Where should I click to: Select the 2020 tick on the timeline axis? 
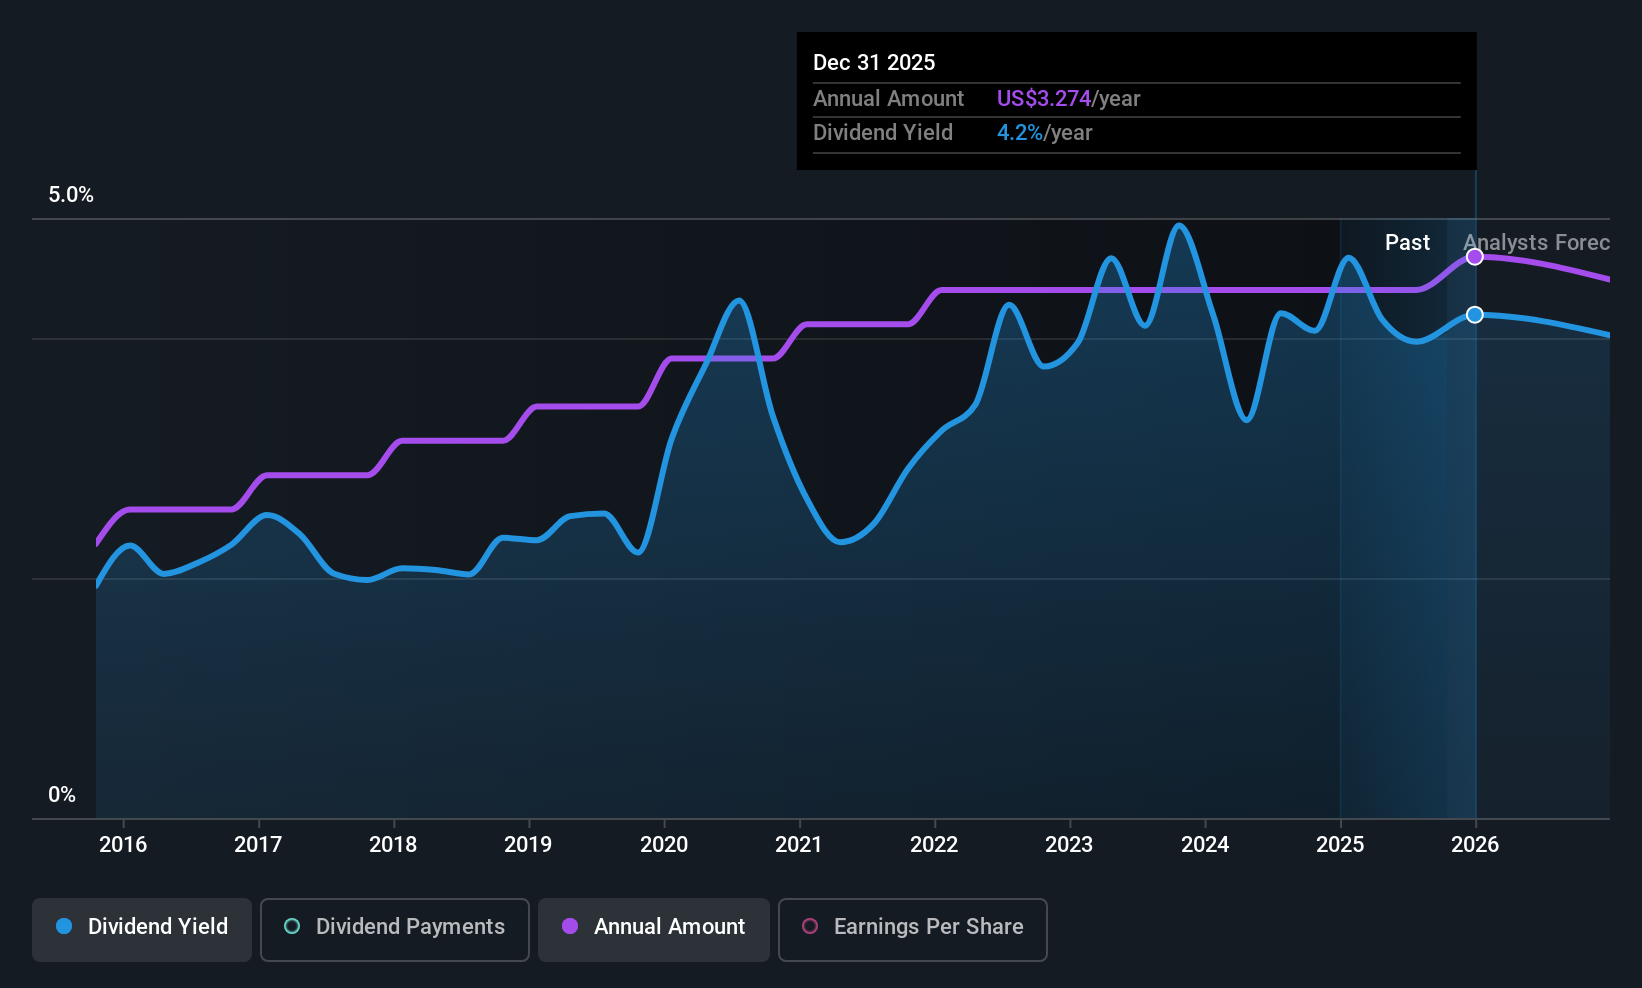click(x=664, y=845)
